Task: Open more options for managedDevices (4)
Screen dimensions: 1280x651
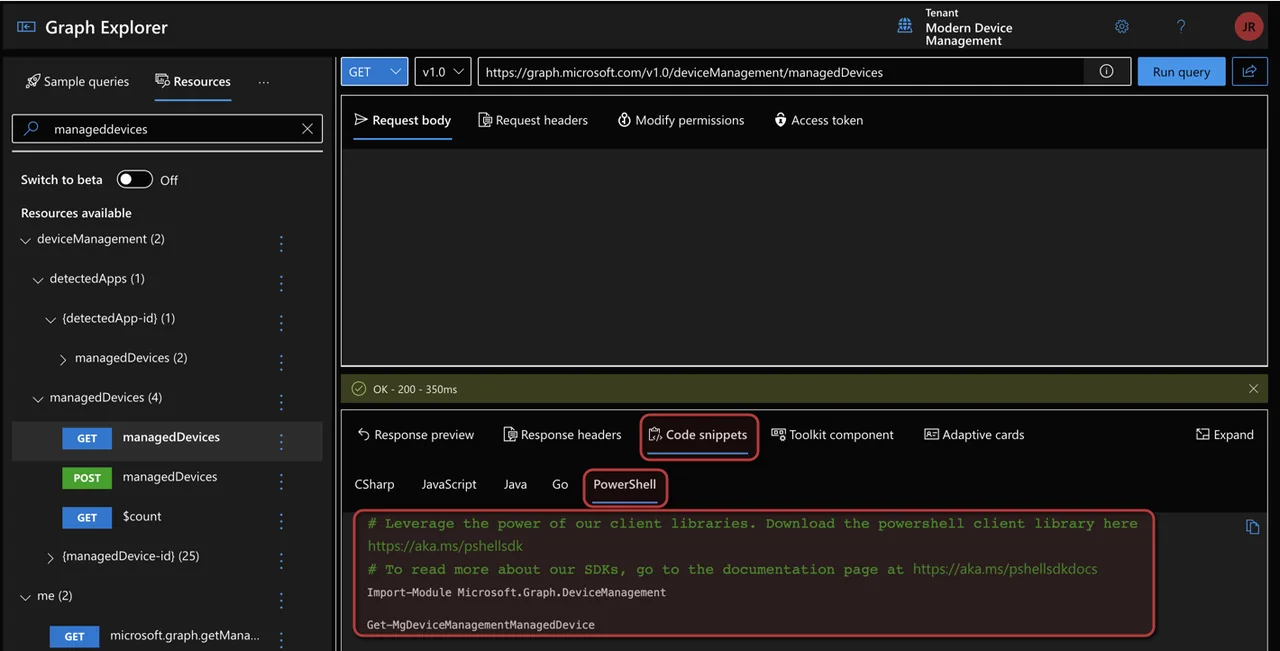Action: coord(281,402)
